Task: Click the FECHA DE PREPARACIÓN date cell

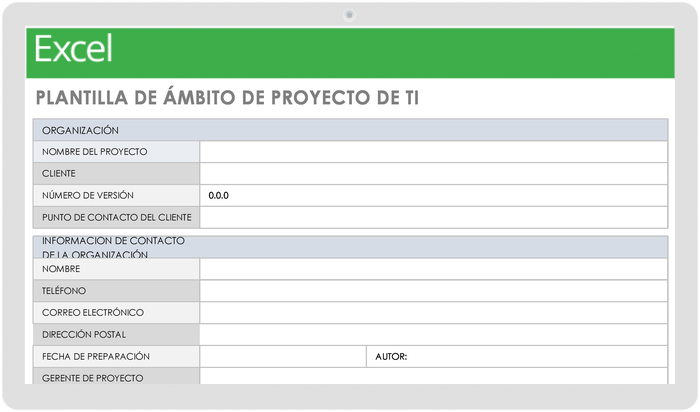Action: (283, 357)
